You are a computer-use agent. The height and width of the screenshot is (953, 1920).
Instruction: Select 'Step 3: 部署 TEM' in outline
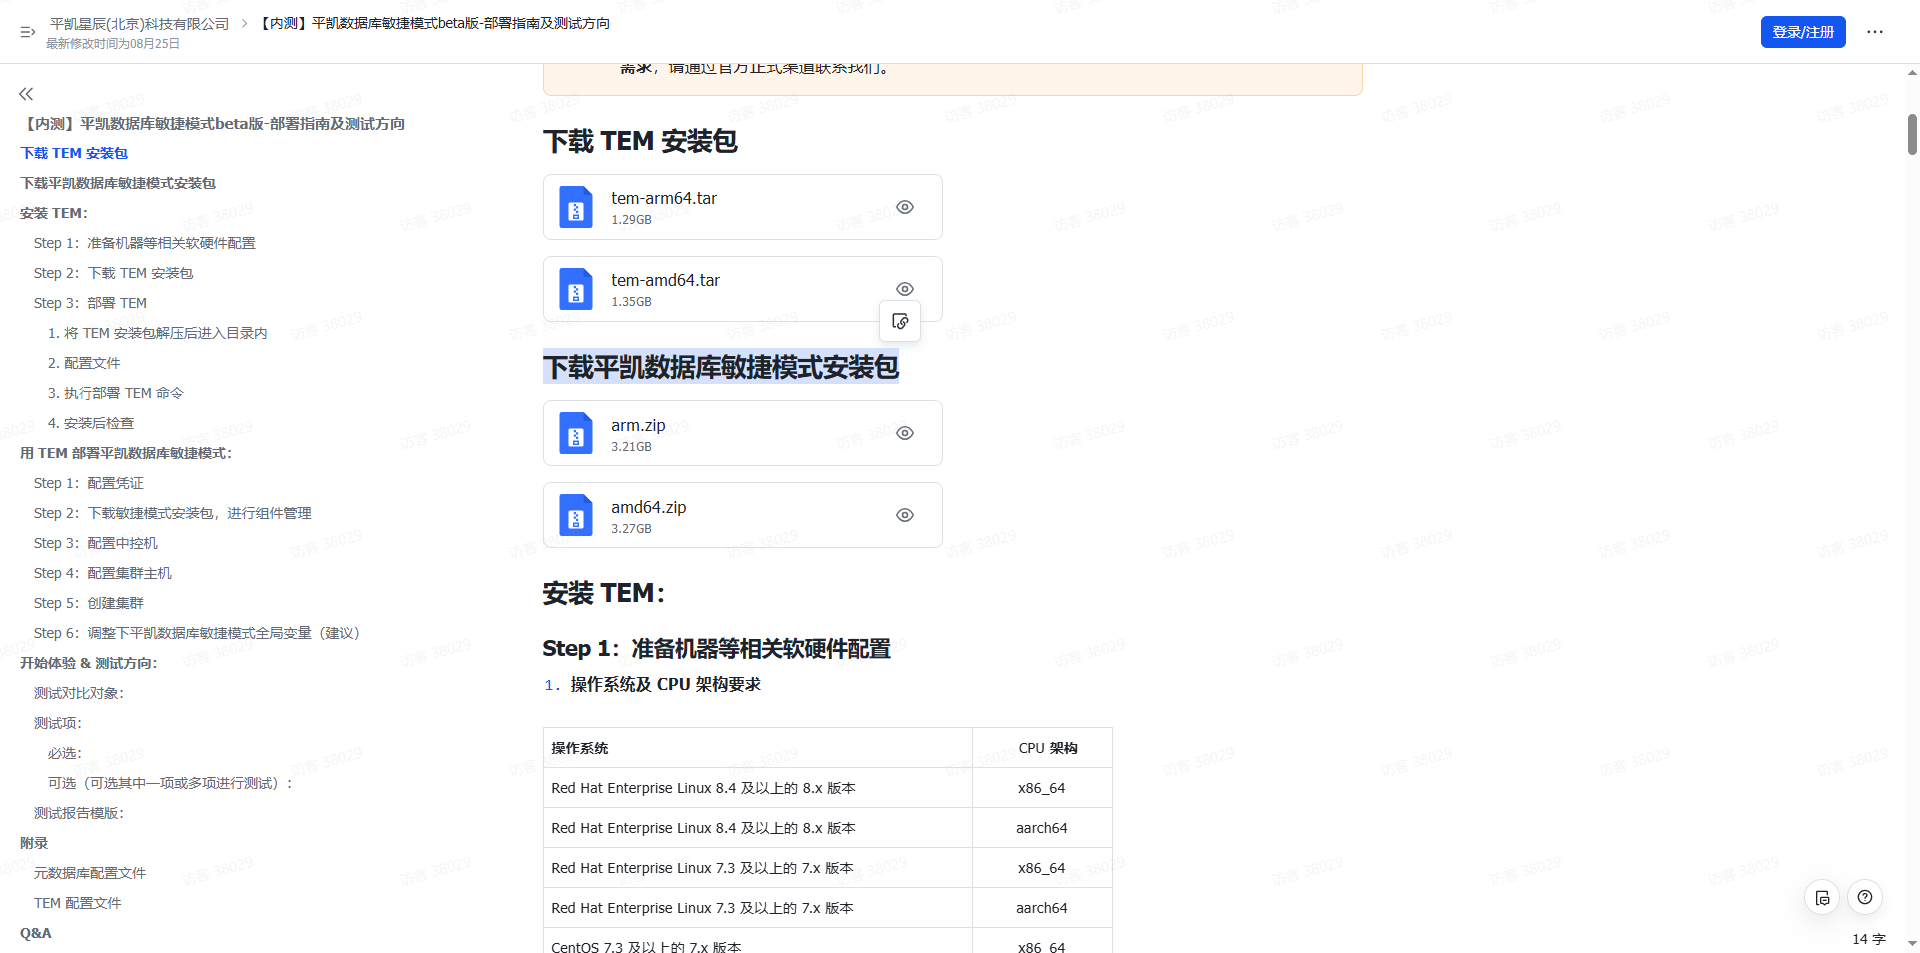click(x=90, y=303)
